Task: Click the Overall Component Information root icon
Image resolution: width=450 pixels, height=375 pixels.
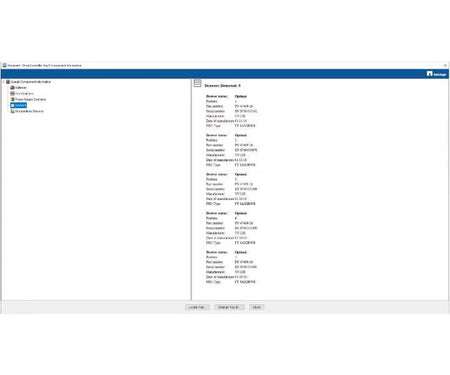Action: tap(8, 82)
